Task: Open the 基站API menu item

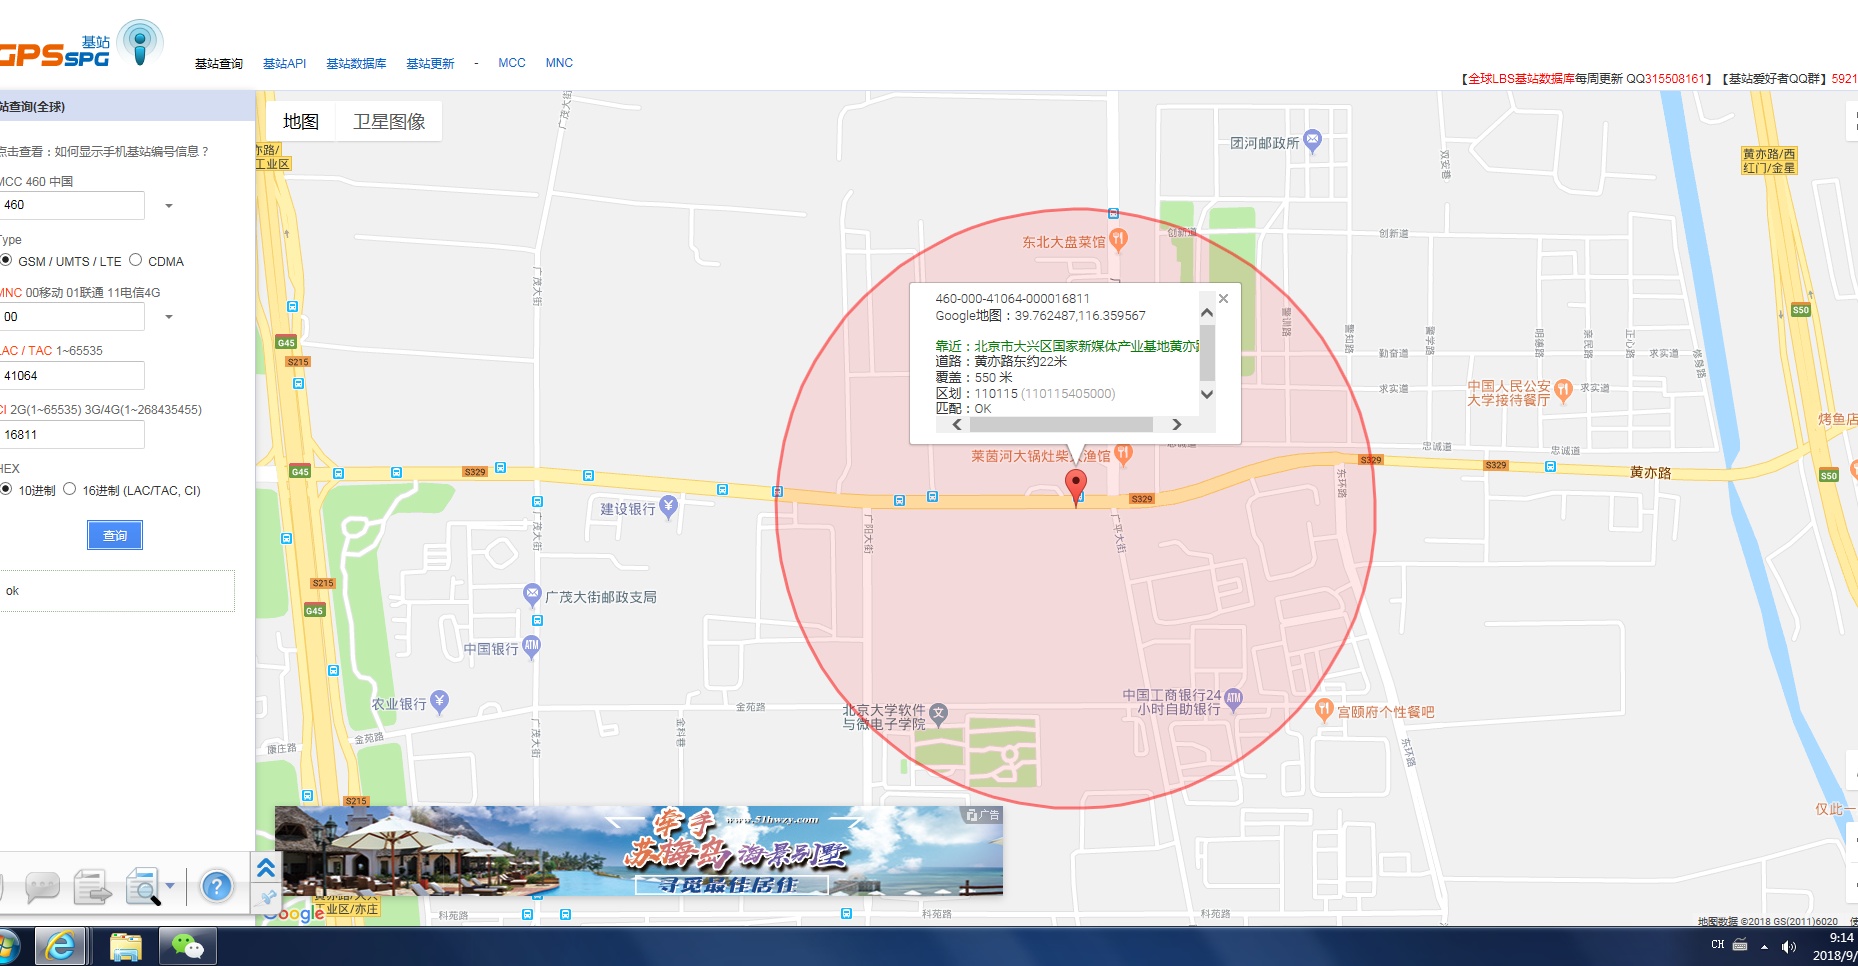Action: click(x=285, y=64)
